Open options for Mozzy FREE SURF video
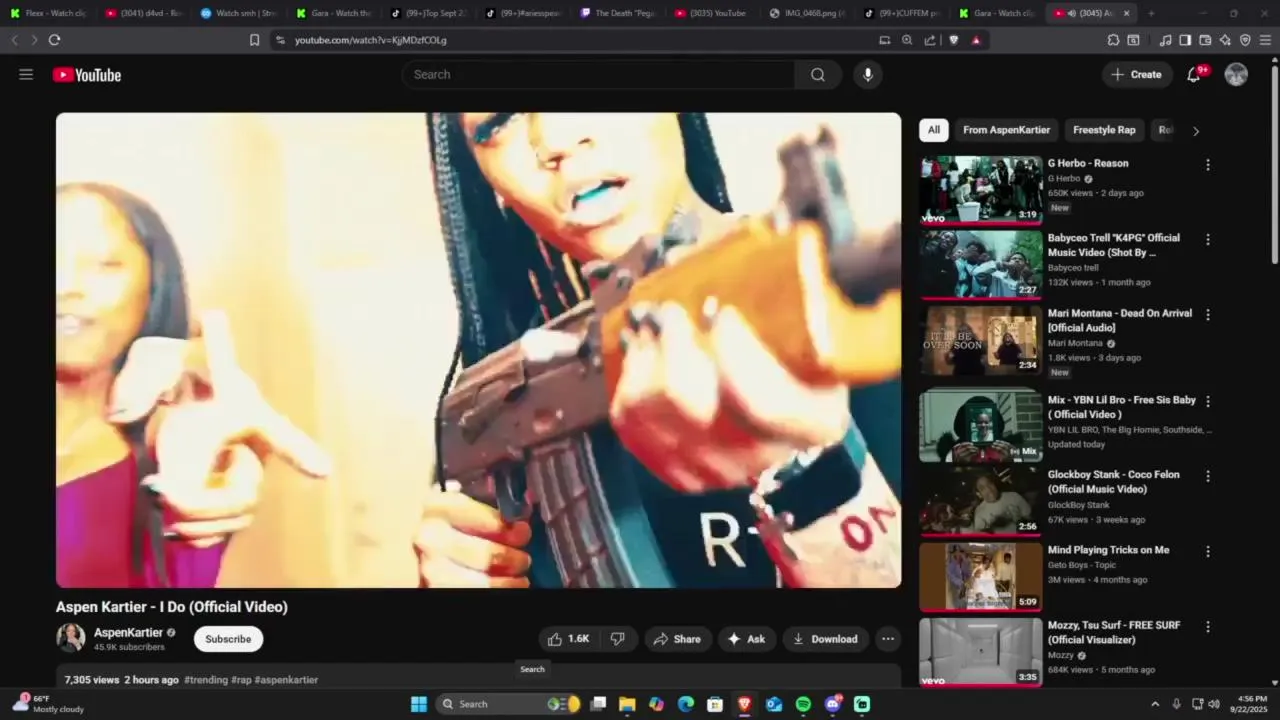 1207,627
